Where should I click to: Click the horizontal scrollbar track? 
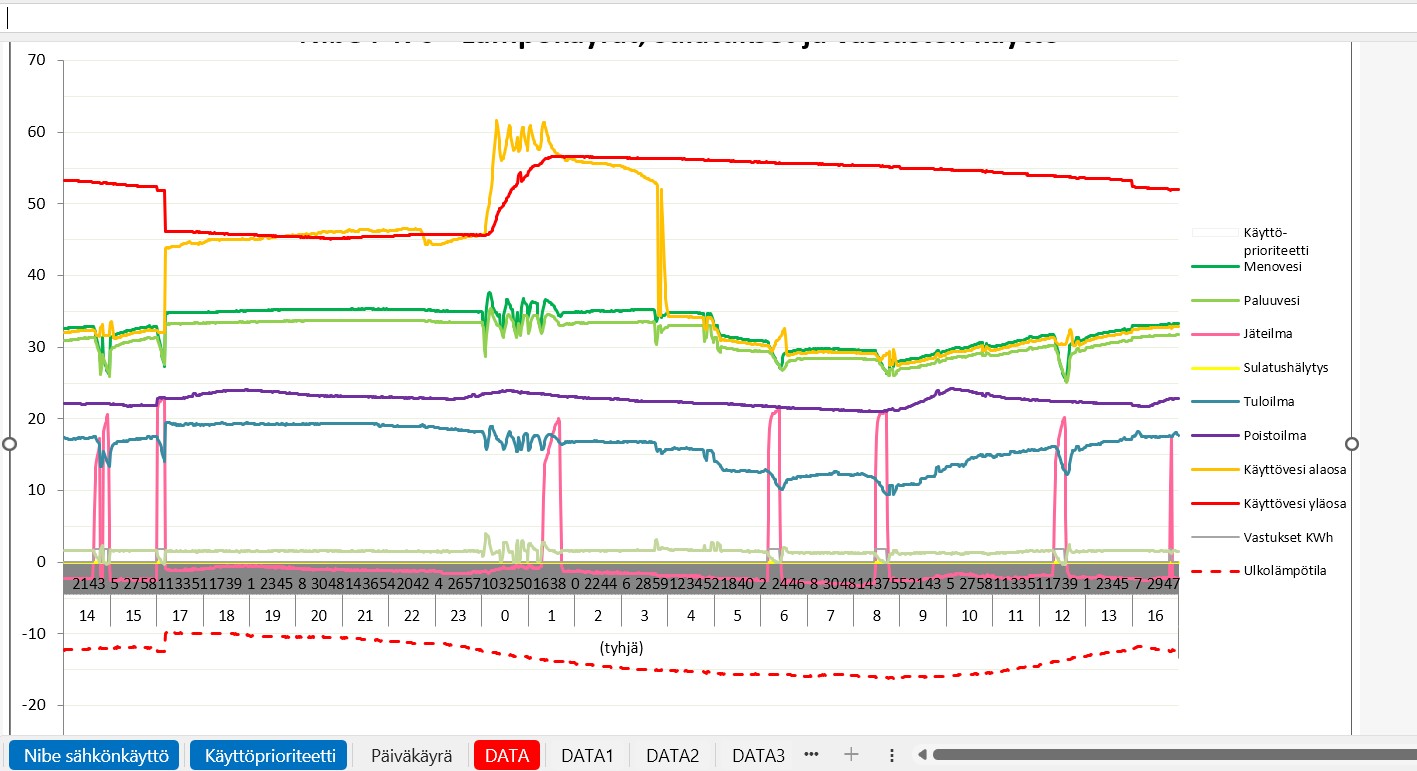[1170, 755]
